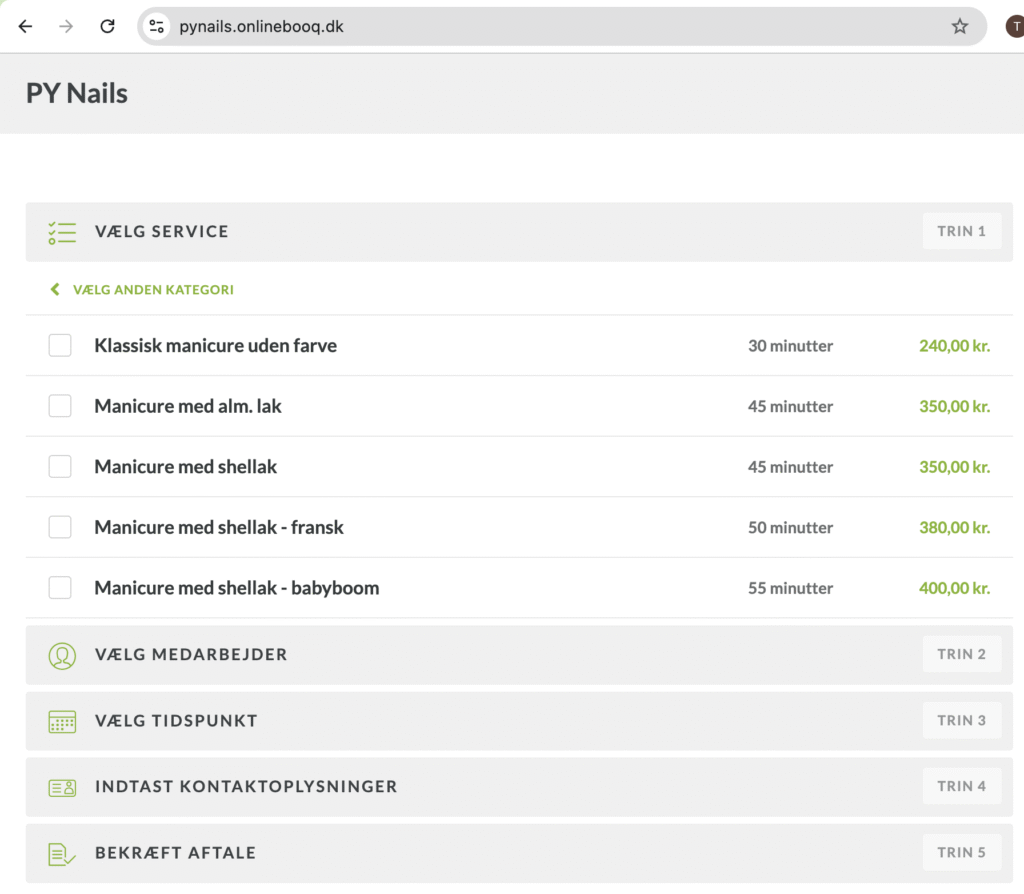Select the Manicure med alm. lak checkbox

60,406
